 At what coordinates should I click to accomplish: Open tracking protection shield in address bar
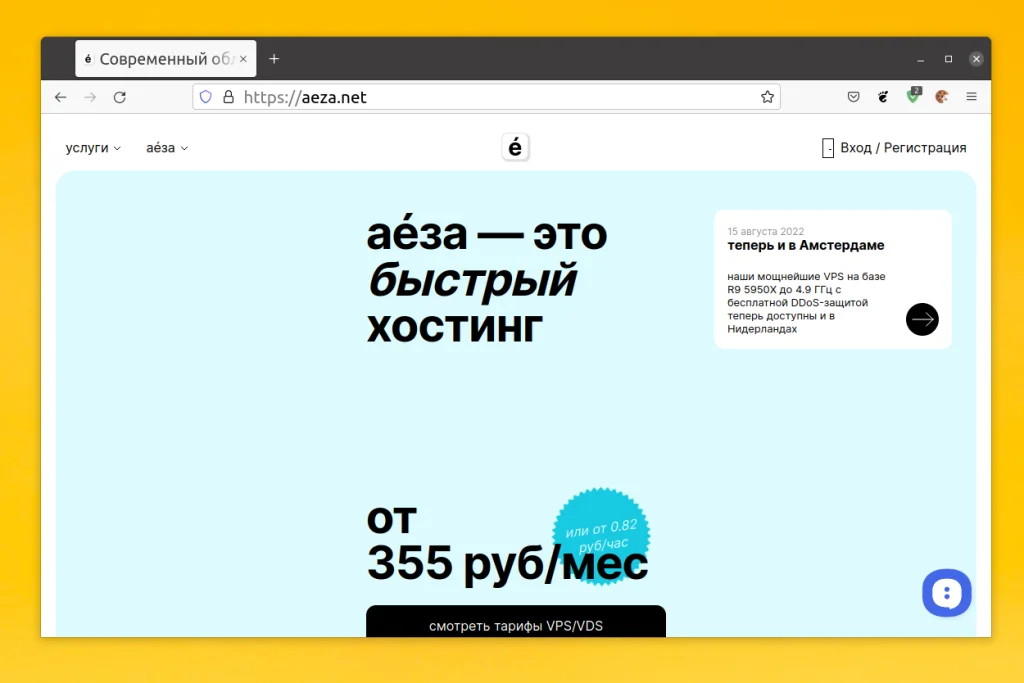(205, 97)
